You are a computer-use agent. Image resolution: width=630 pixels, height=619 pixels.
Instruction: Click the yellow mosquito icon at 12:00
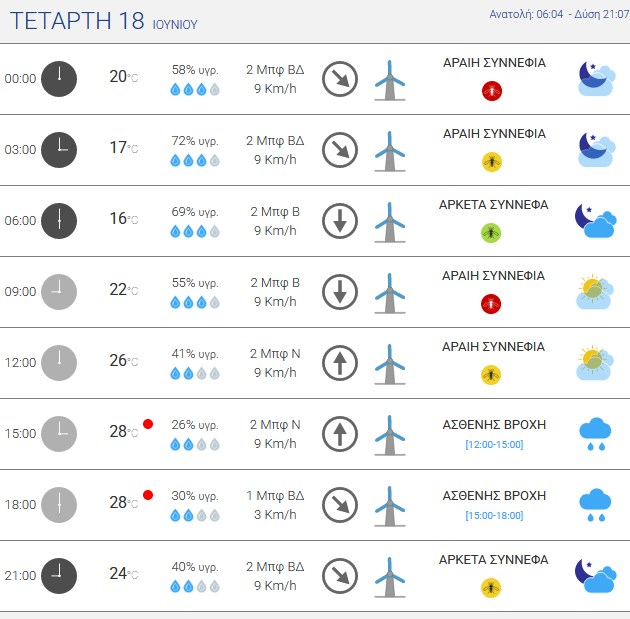coord(491,375)
